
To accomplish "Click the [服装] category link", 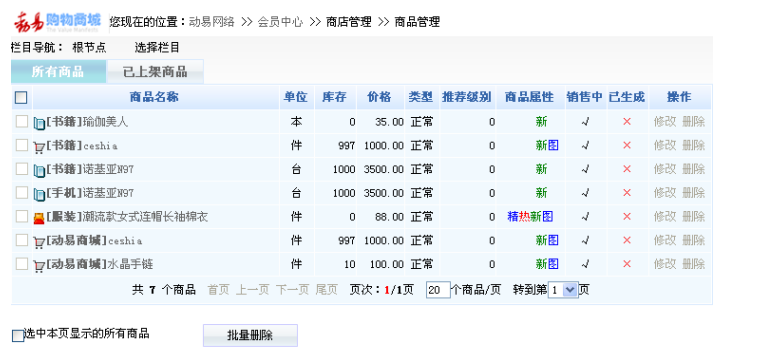I will (64, 216).
